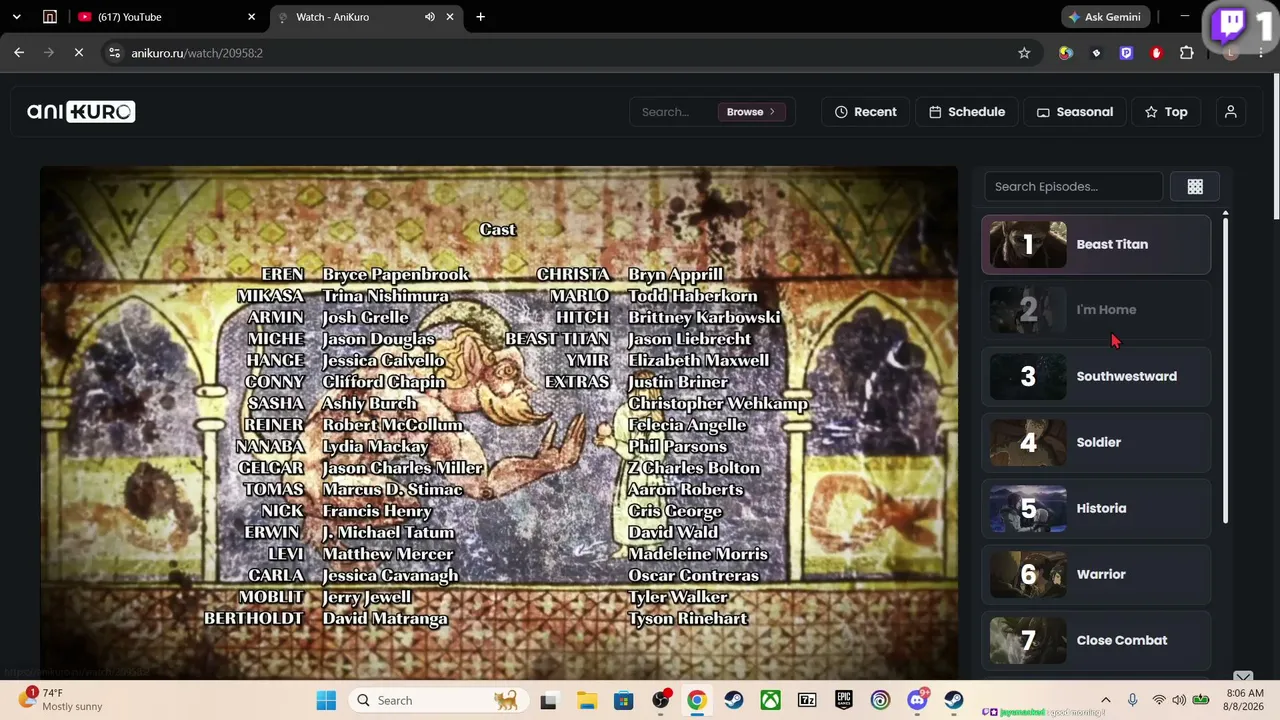Viewport: 1280px width, 720px height.
Task: Close the Watch - AniKuro tab
Action: click(x=450, y=17)
